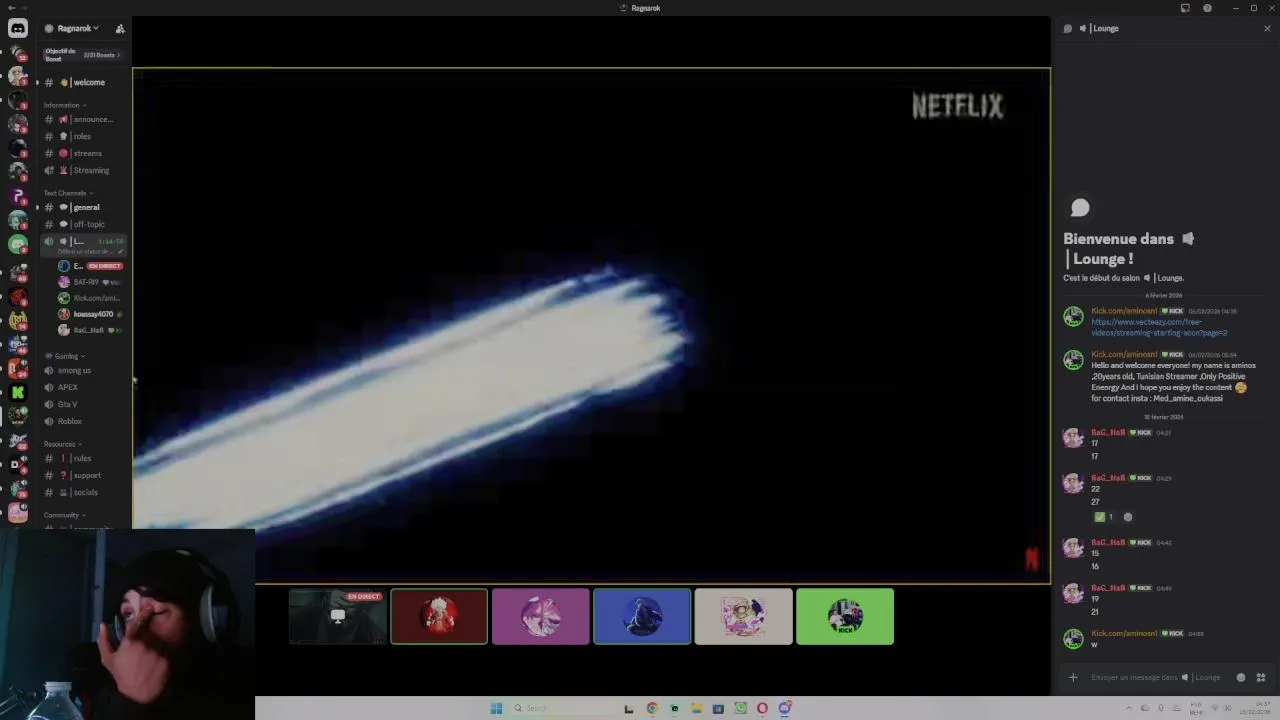Open the streams channel
The image size is (1280, 720).
click(x=84, y=153)
